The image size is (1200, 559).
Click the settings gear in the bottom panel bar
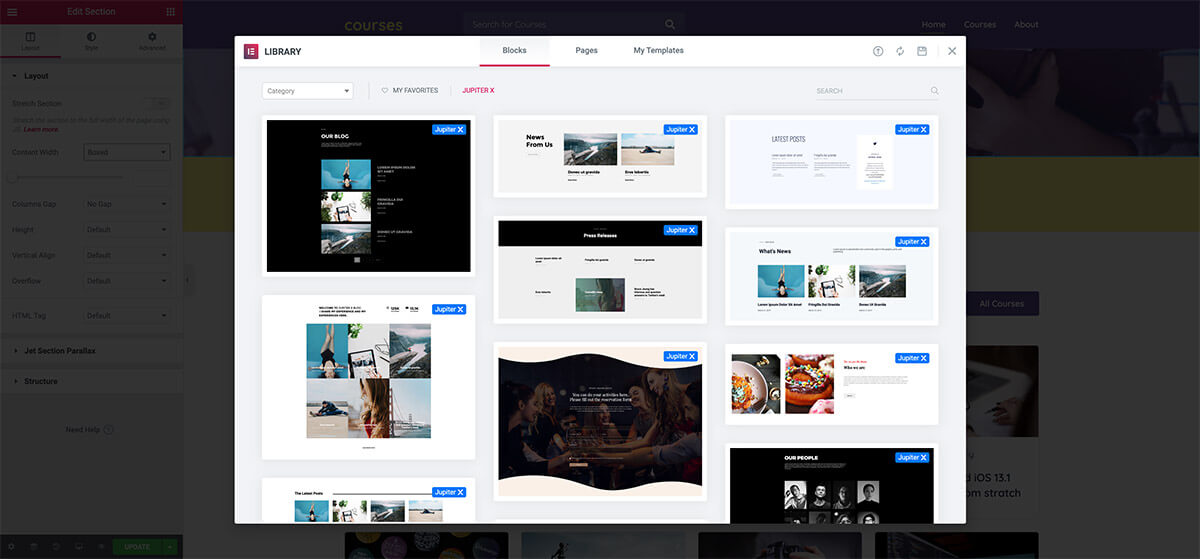point(11,547)
